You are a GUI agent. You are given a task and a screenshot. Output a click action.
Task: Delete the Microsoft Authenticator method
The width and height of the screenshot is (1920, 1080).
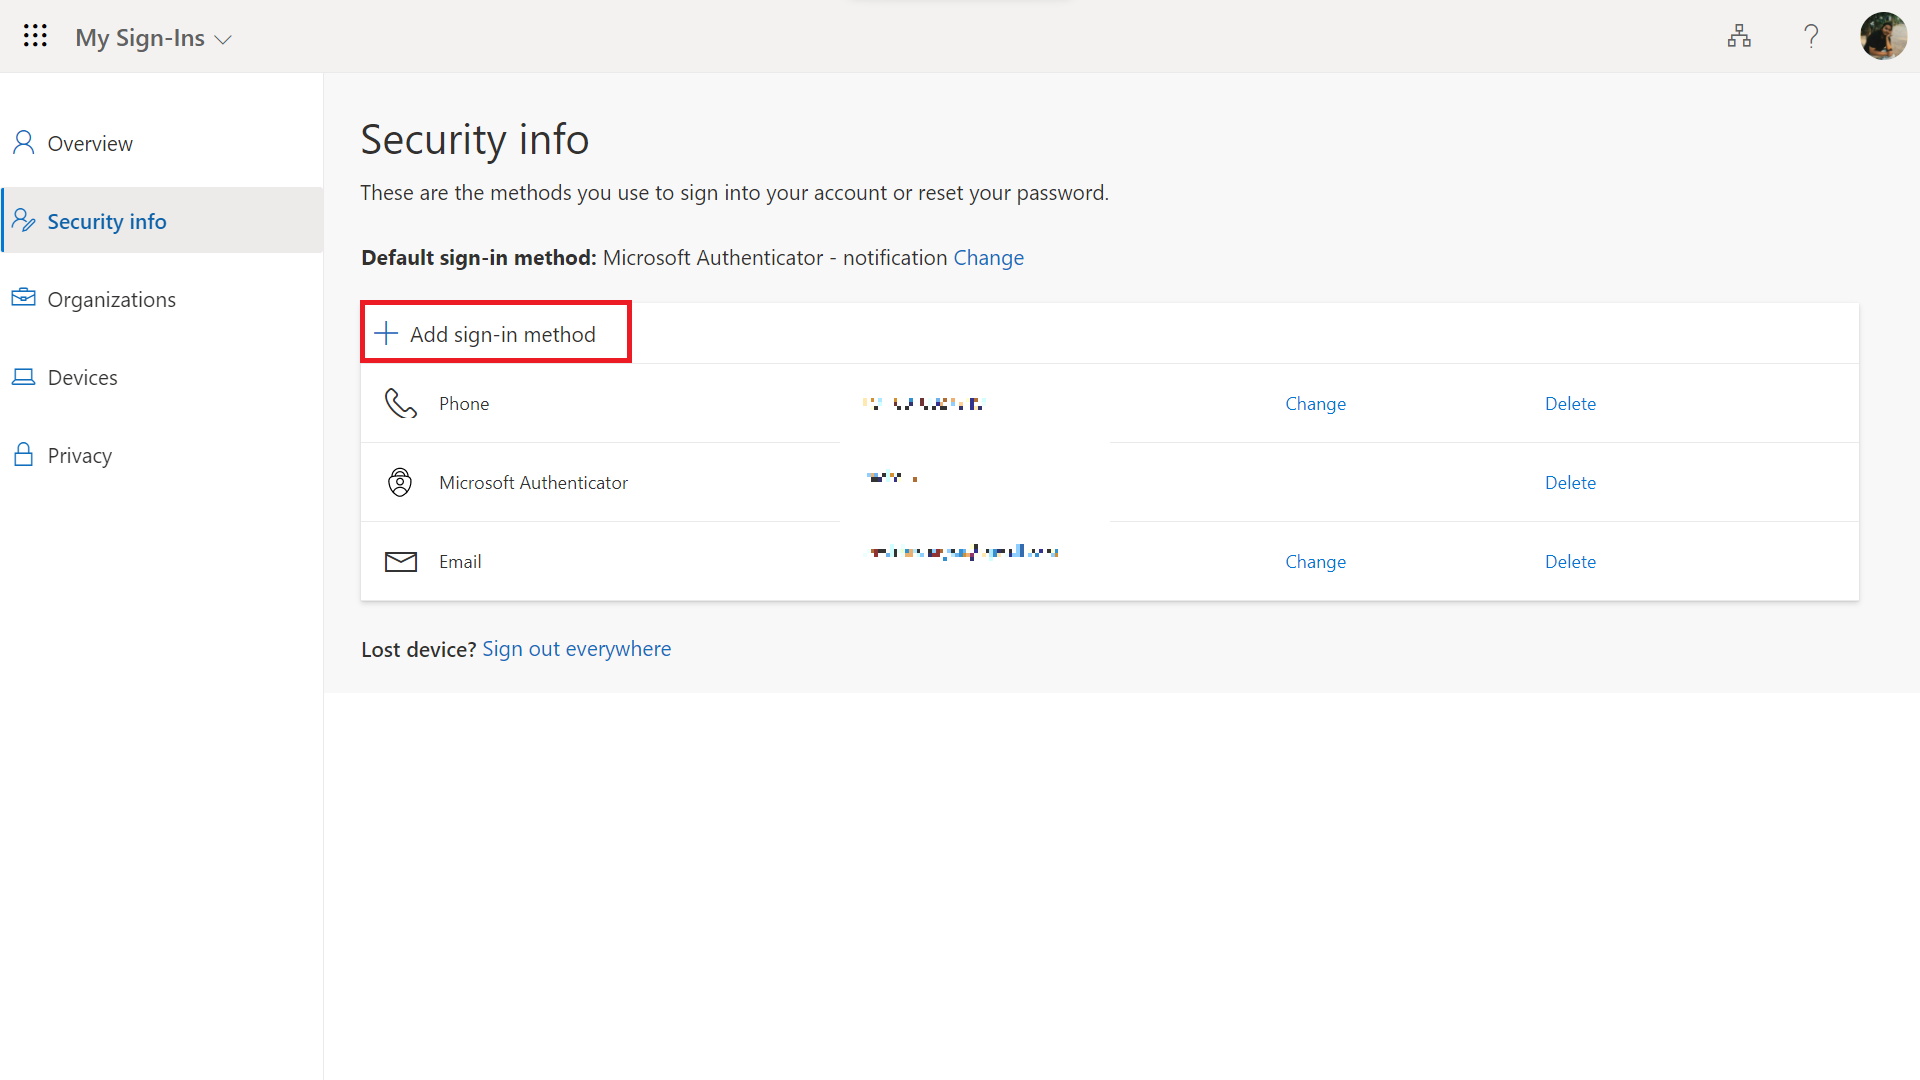point(1571,481)
